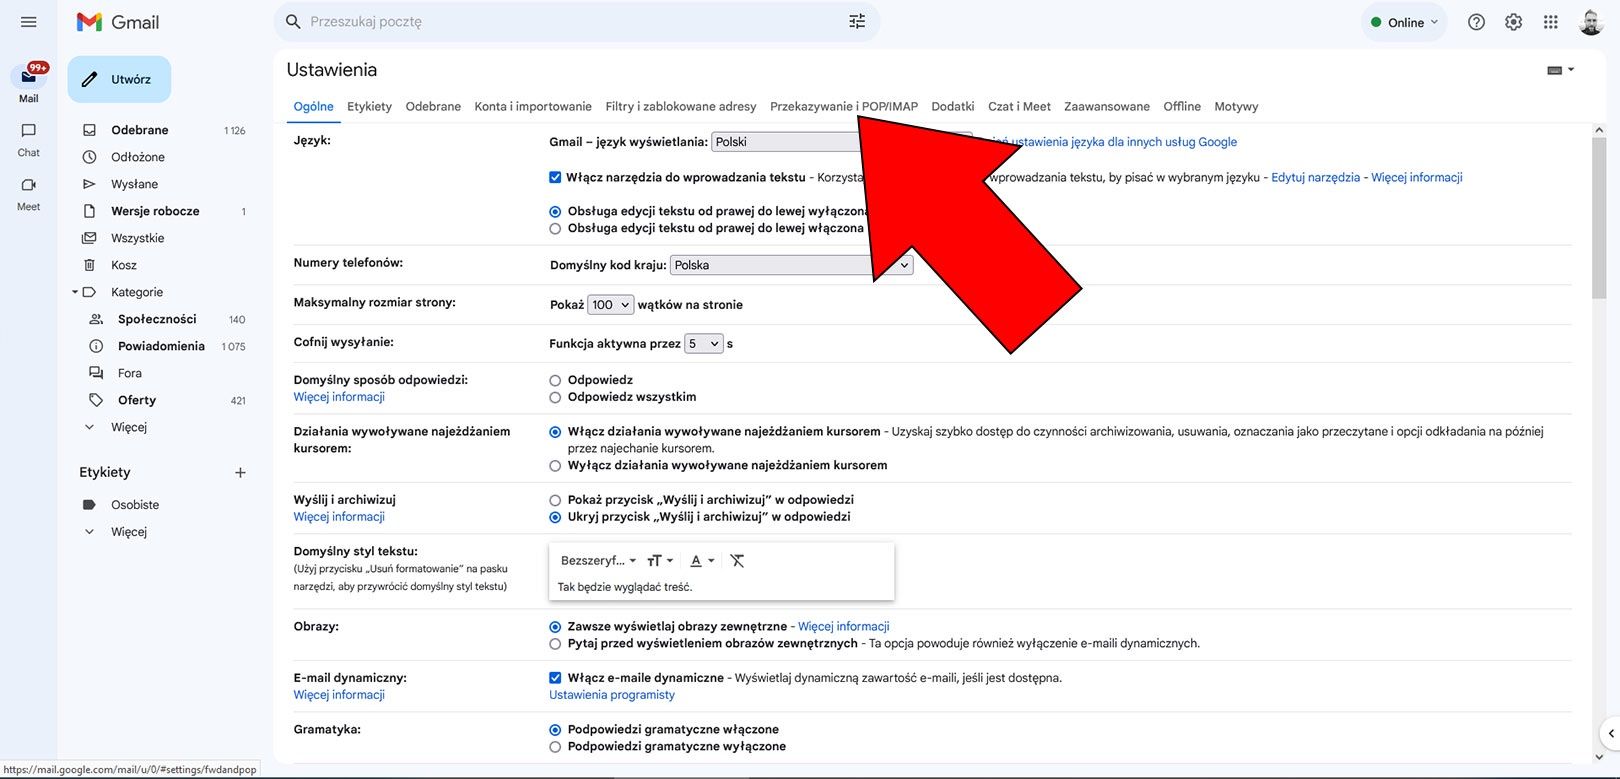Open the Settings gear icon

click(1514, 22)
